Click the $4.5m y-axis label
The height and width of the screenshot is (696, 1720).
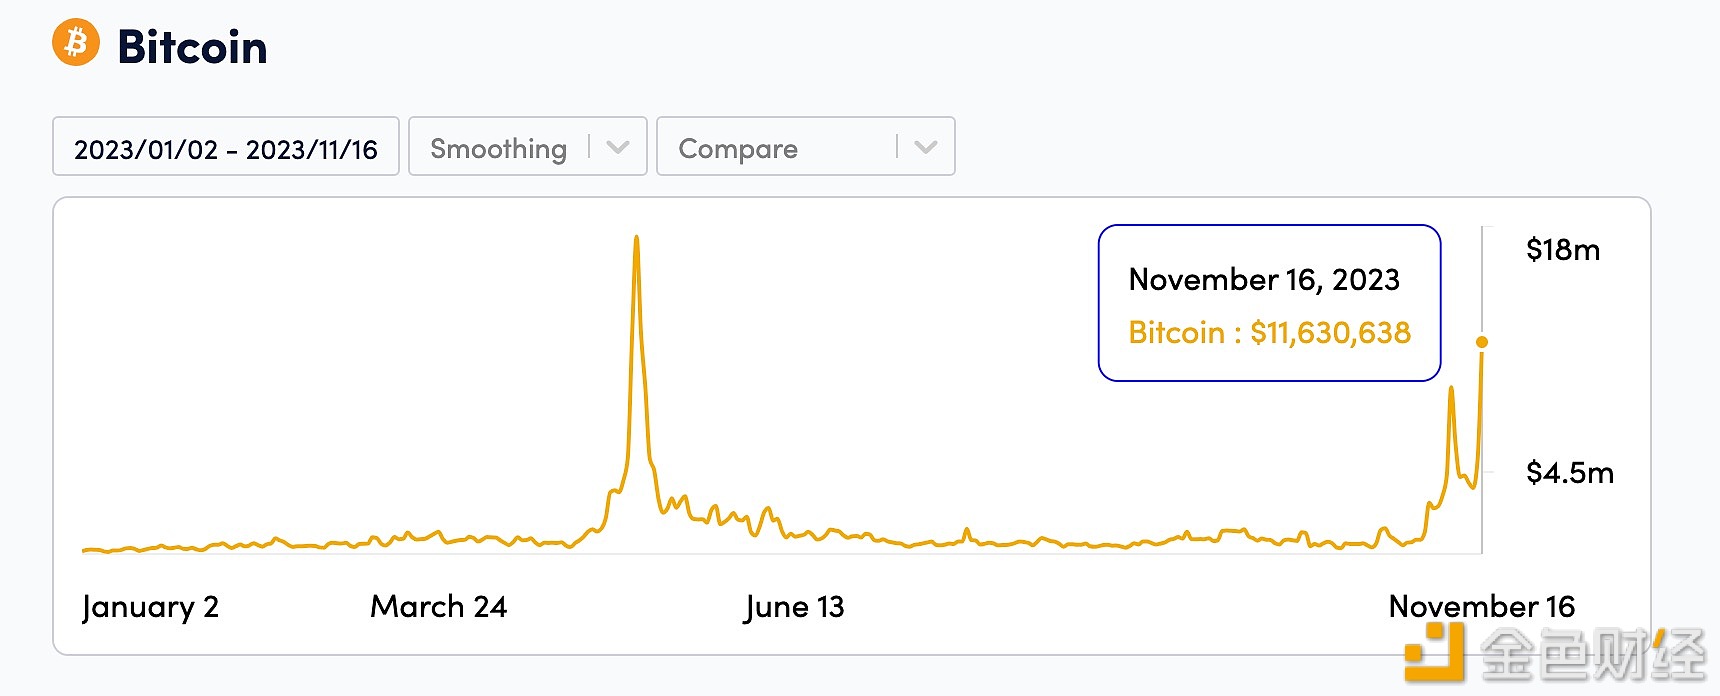coord(1570,472)
